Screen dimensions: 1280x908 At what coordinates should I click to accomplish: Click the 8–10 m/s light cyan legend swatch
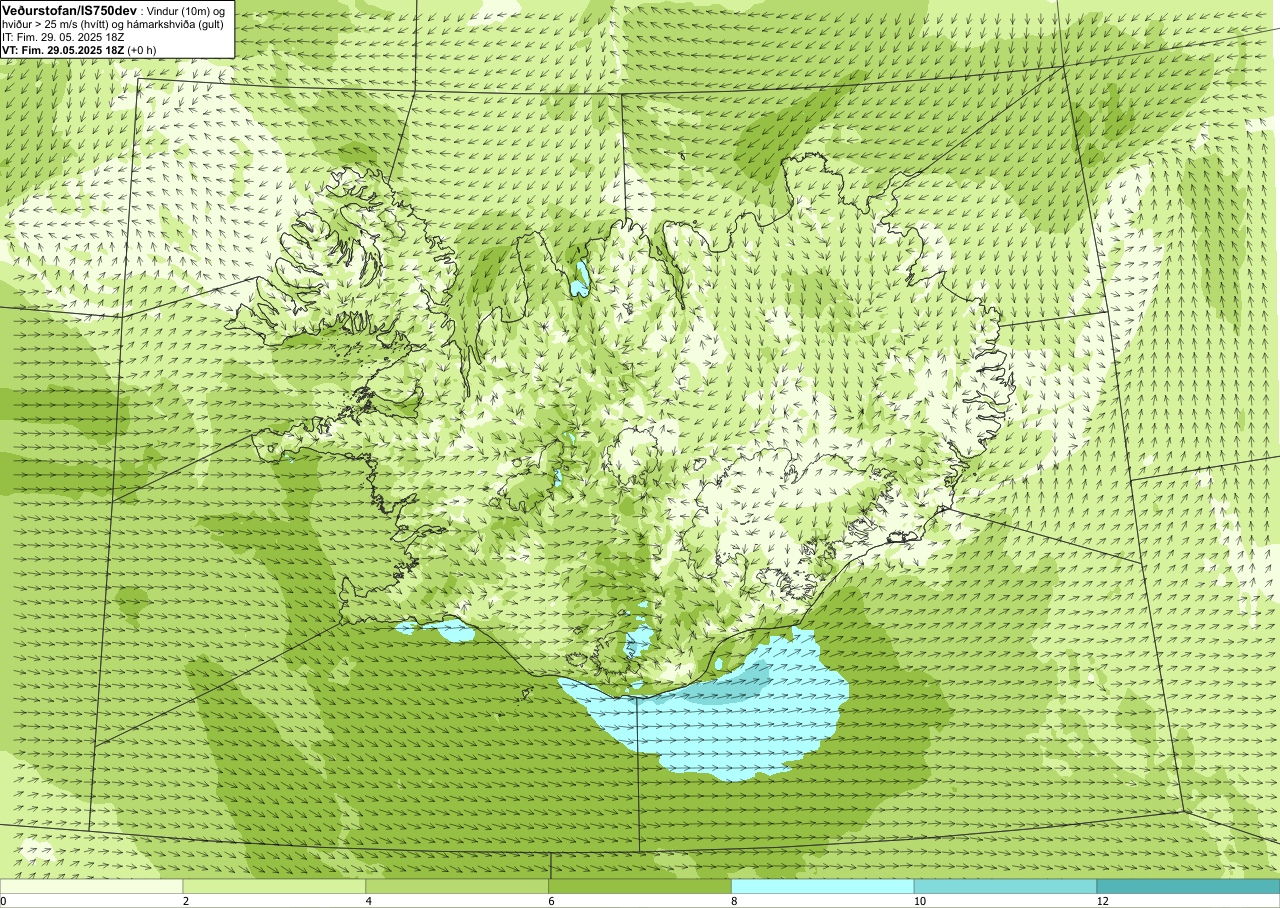pyautogui.click(x=823, y=886)
